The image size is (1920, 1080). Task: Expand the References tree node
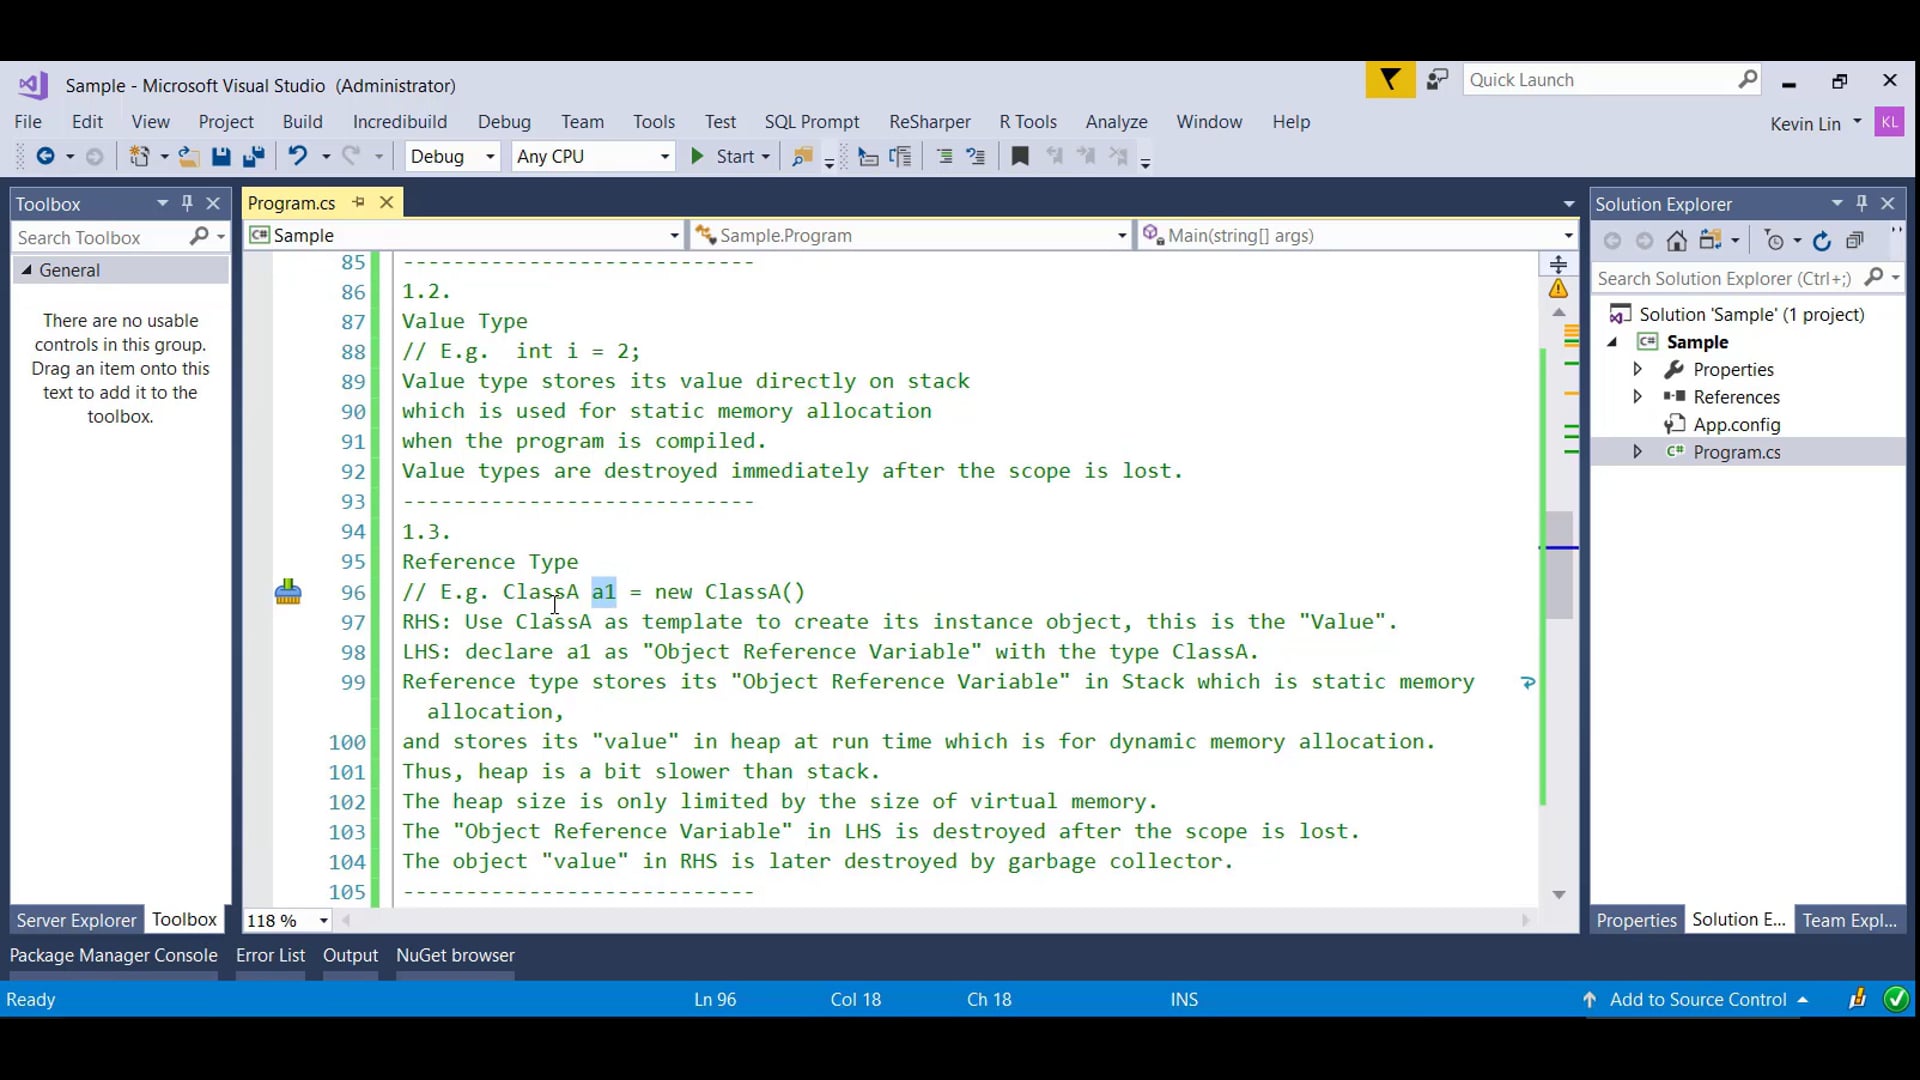pyautogui.click(x=1637, y=397)
